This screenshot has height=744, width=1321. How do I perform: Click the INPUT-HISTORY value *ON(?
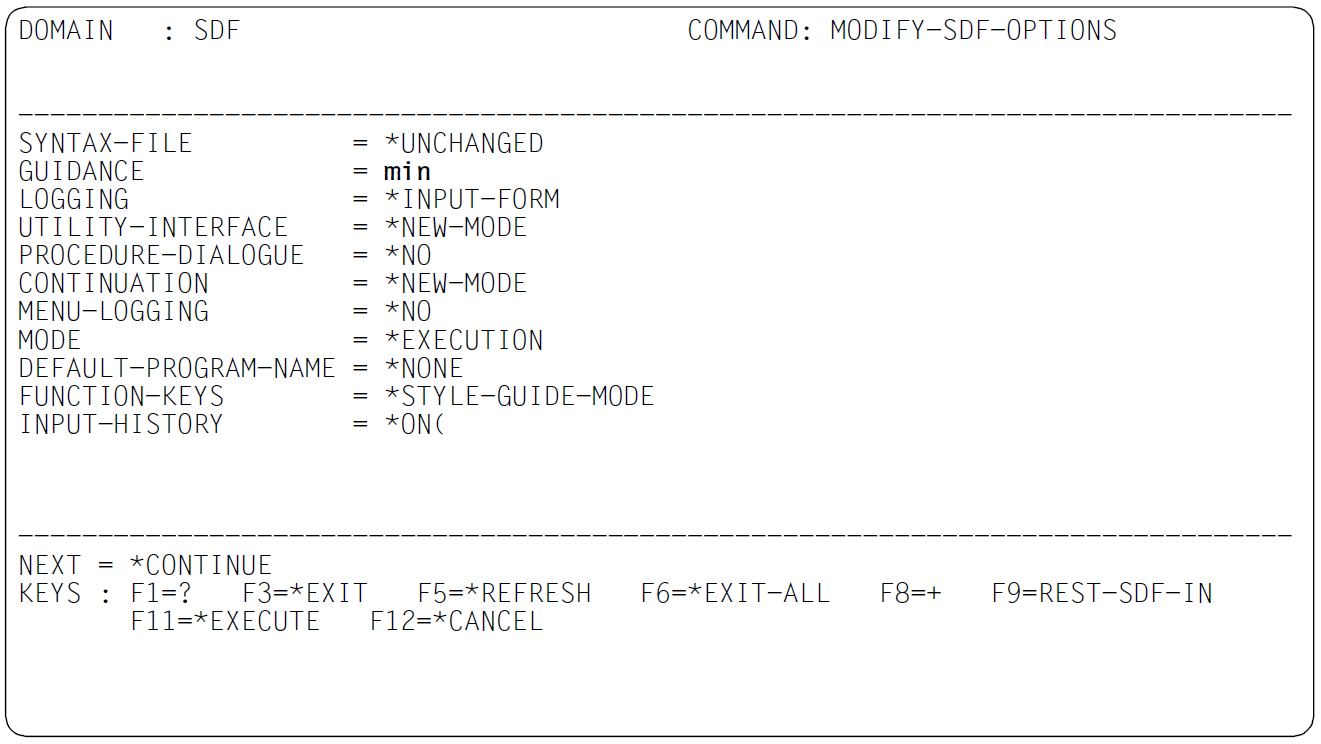coord(414,424)
